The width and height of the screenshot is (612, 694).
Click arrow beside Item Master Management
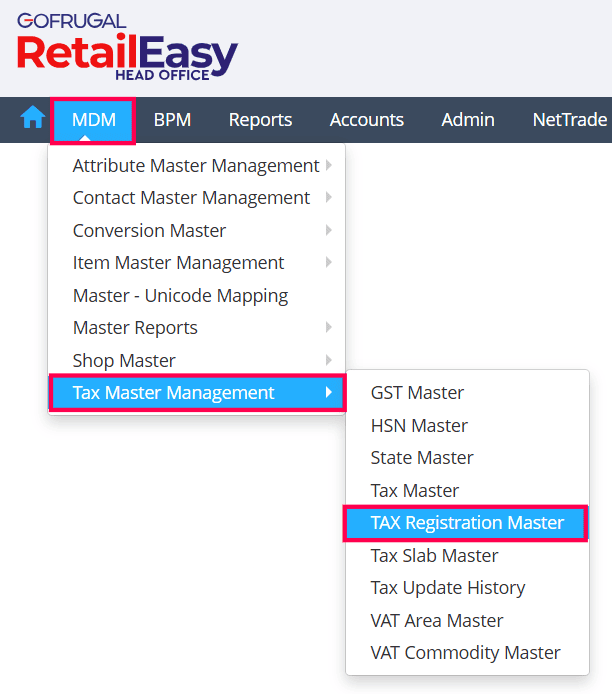click(328, 262)
